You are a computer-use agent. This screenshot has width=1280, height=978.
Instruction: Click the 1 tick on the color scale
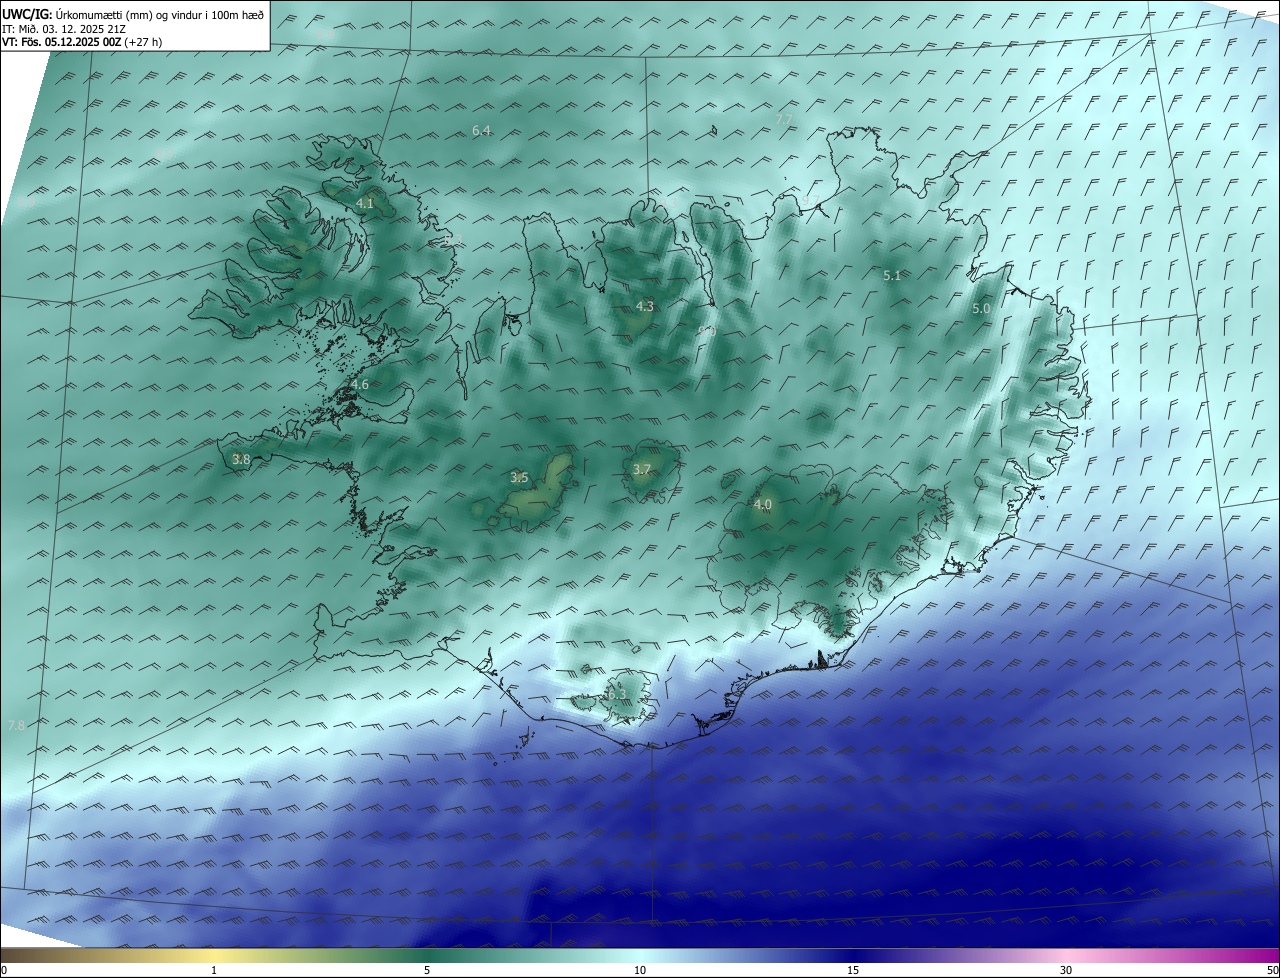pyautogui.click(x=214, y=970)
